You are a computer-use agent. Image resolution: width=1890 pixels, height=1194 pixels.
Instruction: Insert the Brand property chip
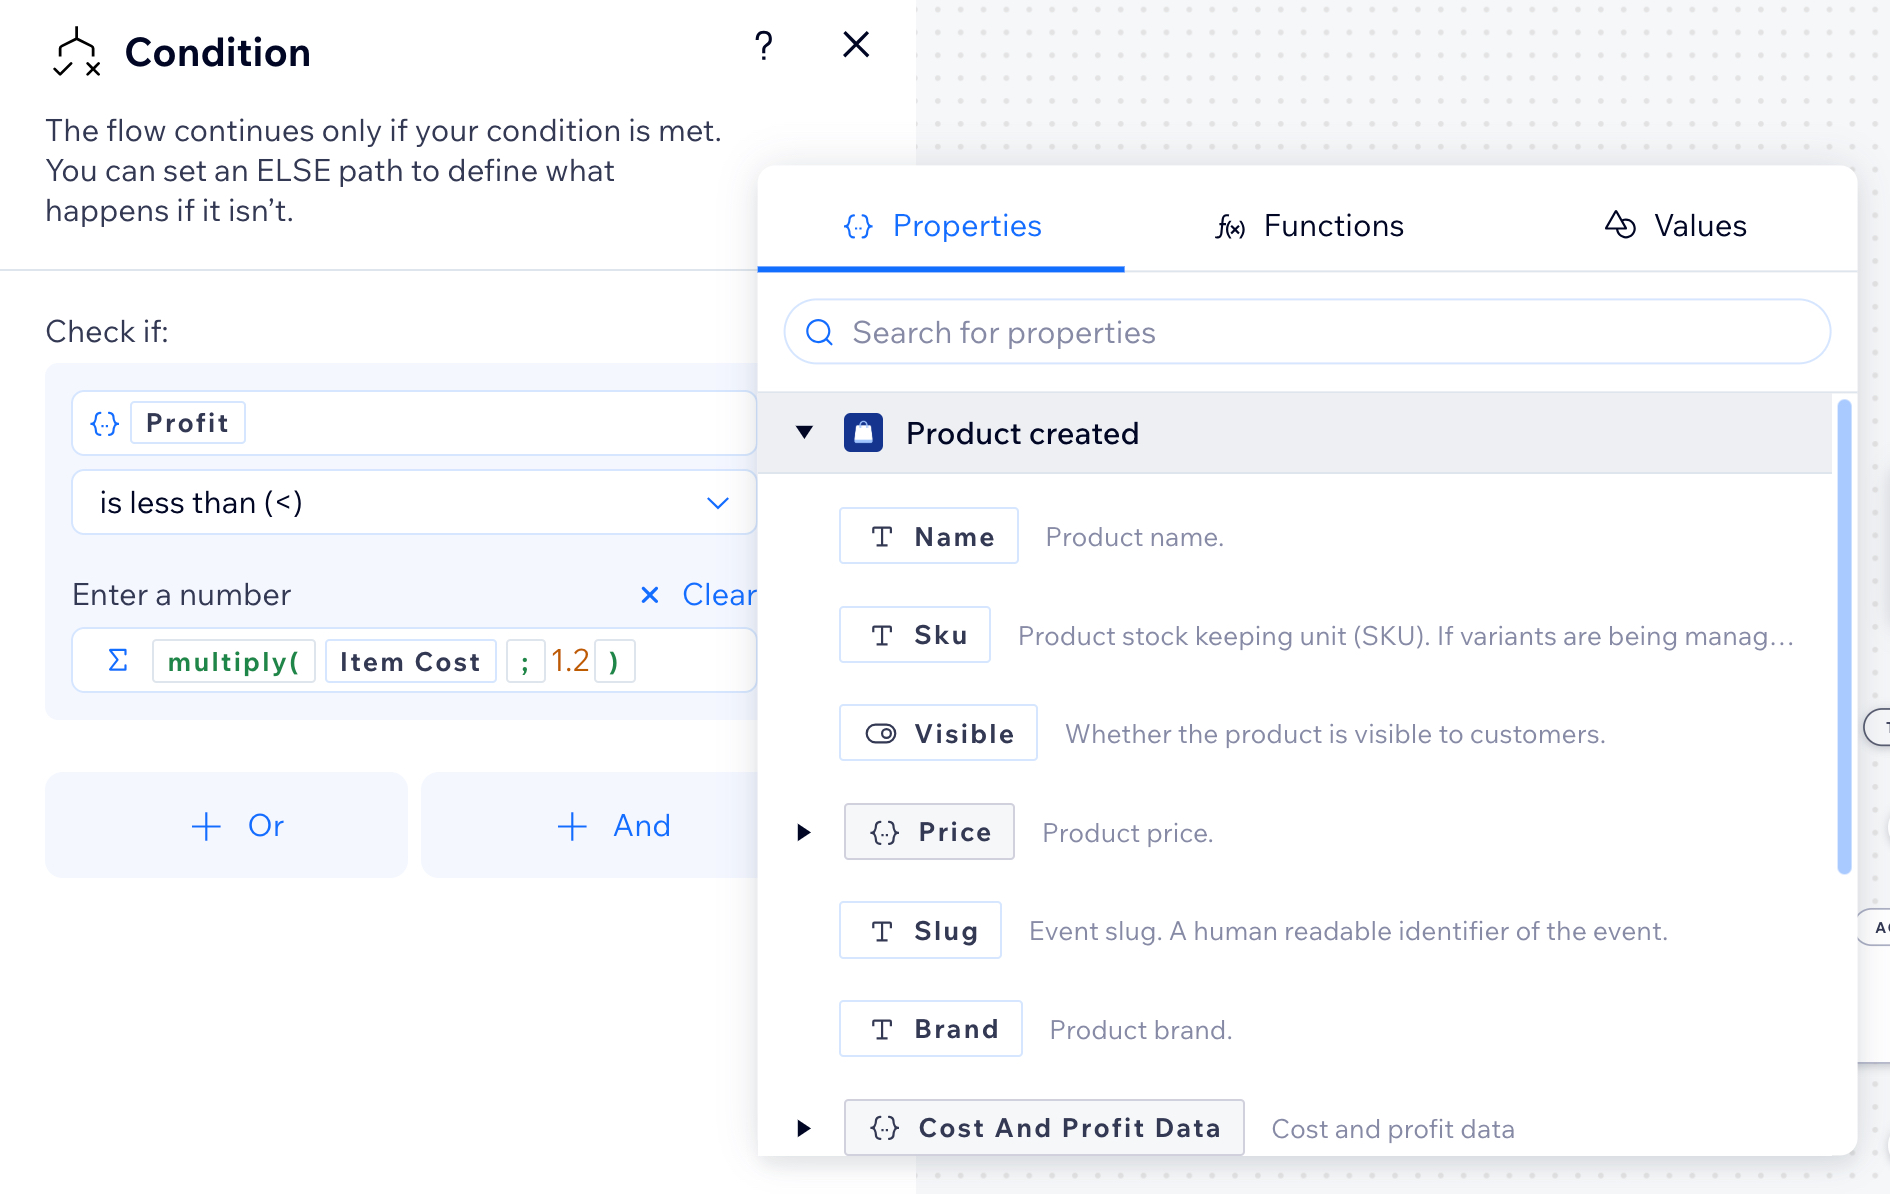[931, 1029]
